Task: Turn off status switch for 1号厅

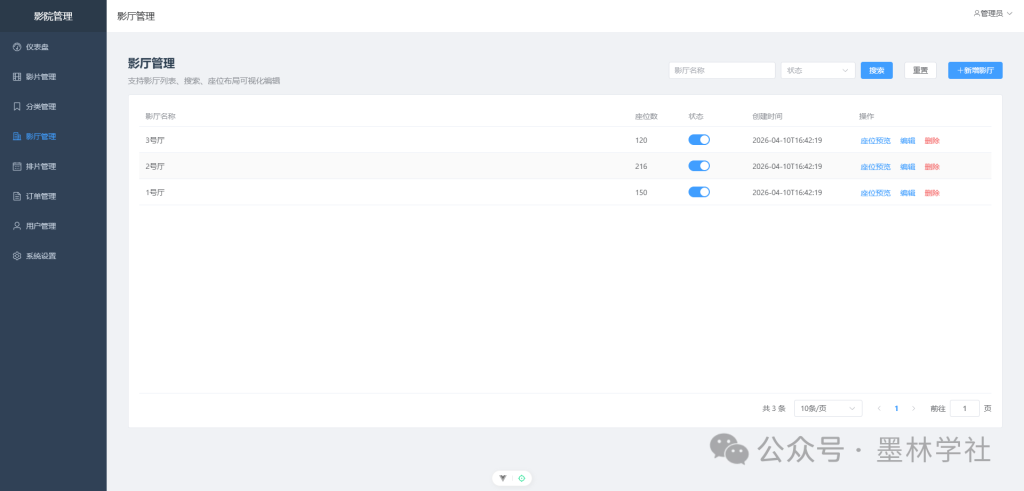Action: pos(699,192)
